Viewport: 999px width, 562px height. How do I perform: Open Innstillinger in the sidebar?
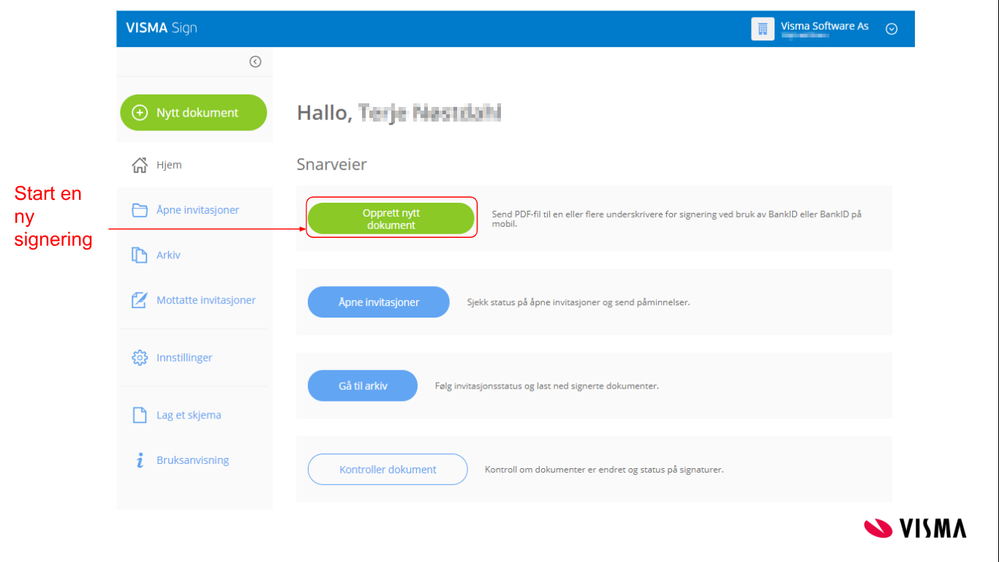pyautogui.click(x=184, y=357)
